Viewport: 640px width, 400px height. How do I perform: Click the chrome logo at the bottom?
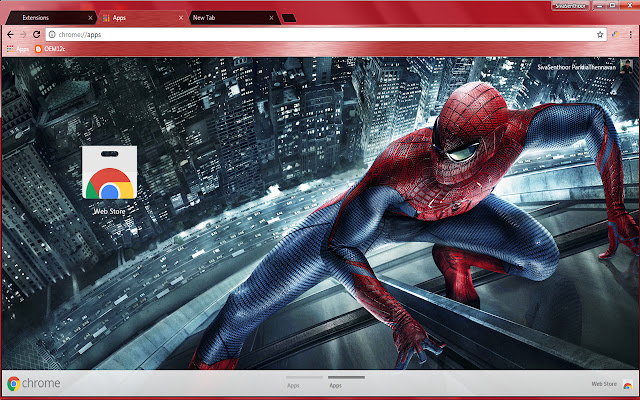coord(34,383)
